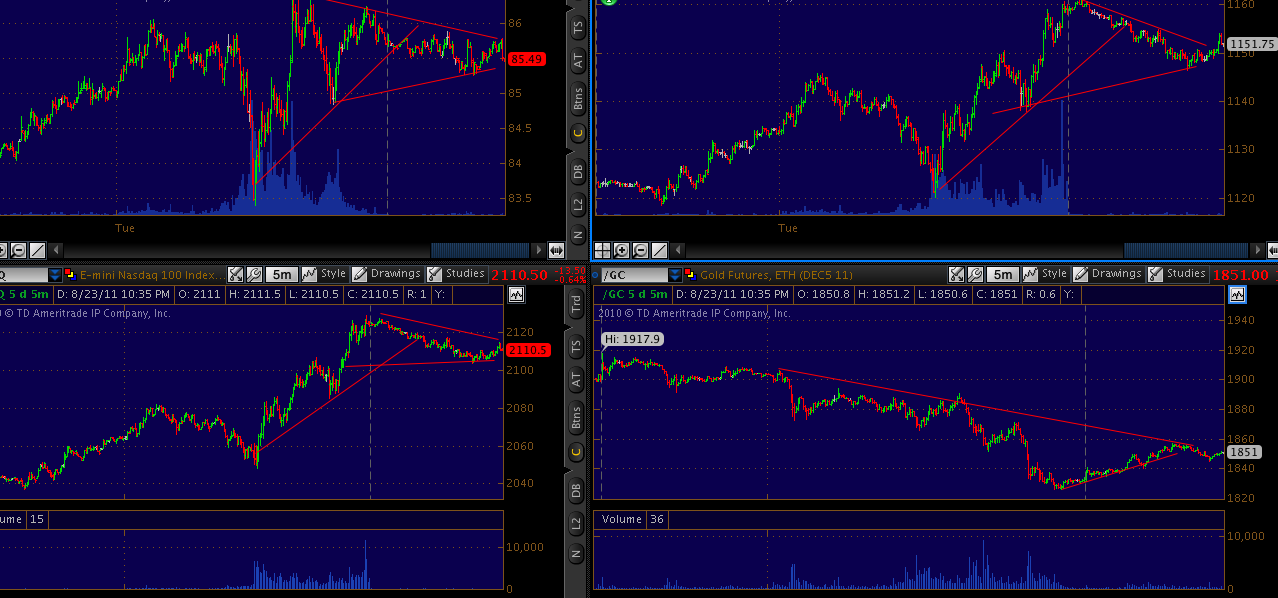Open the symbol dropdown arrow beside /GC
Screen dimensions: 1278x598
pyautogui.click(x=675, y=274)
